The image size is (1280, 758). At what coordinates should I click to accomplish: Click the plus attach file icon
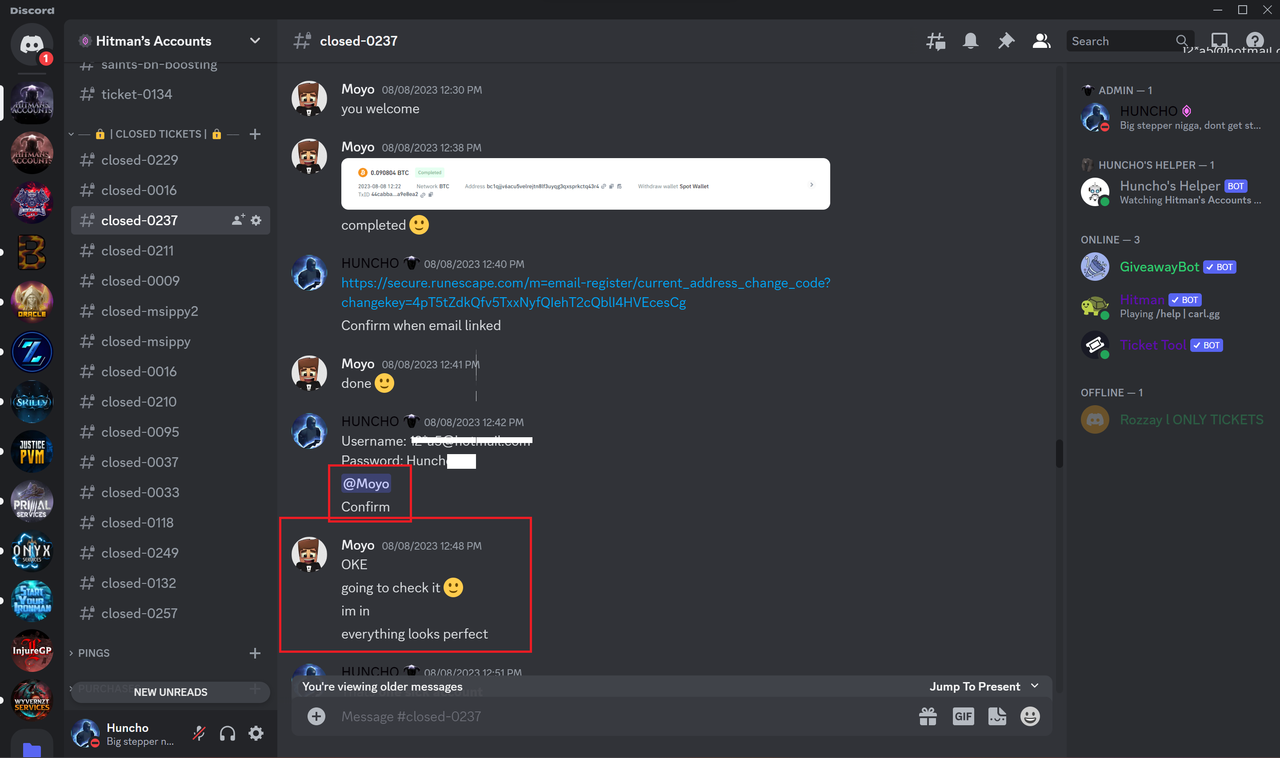[316, 716]
